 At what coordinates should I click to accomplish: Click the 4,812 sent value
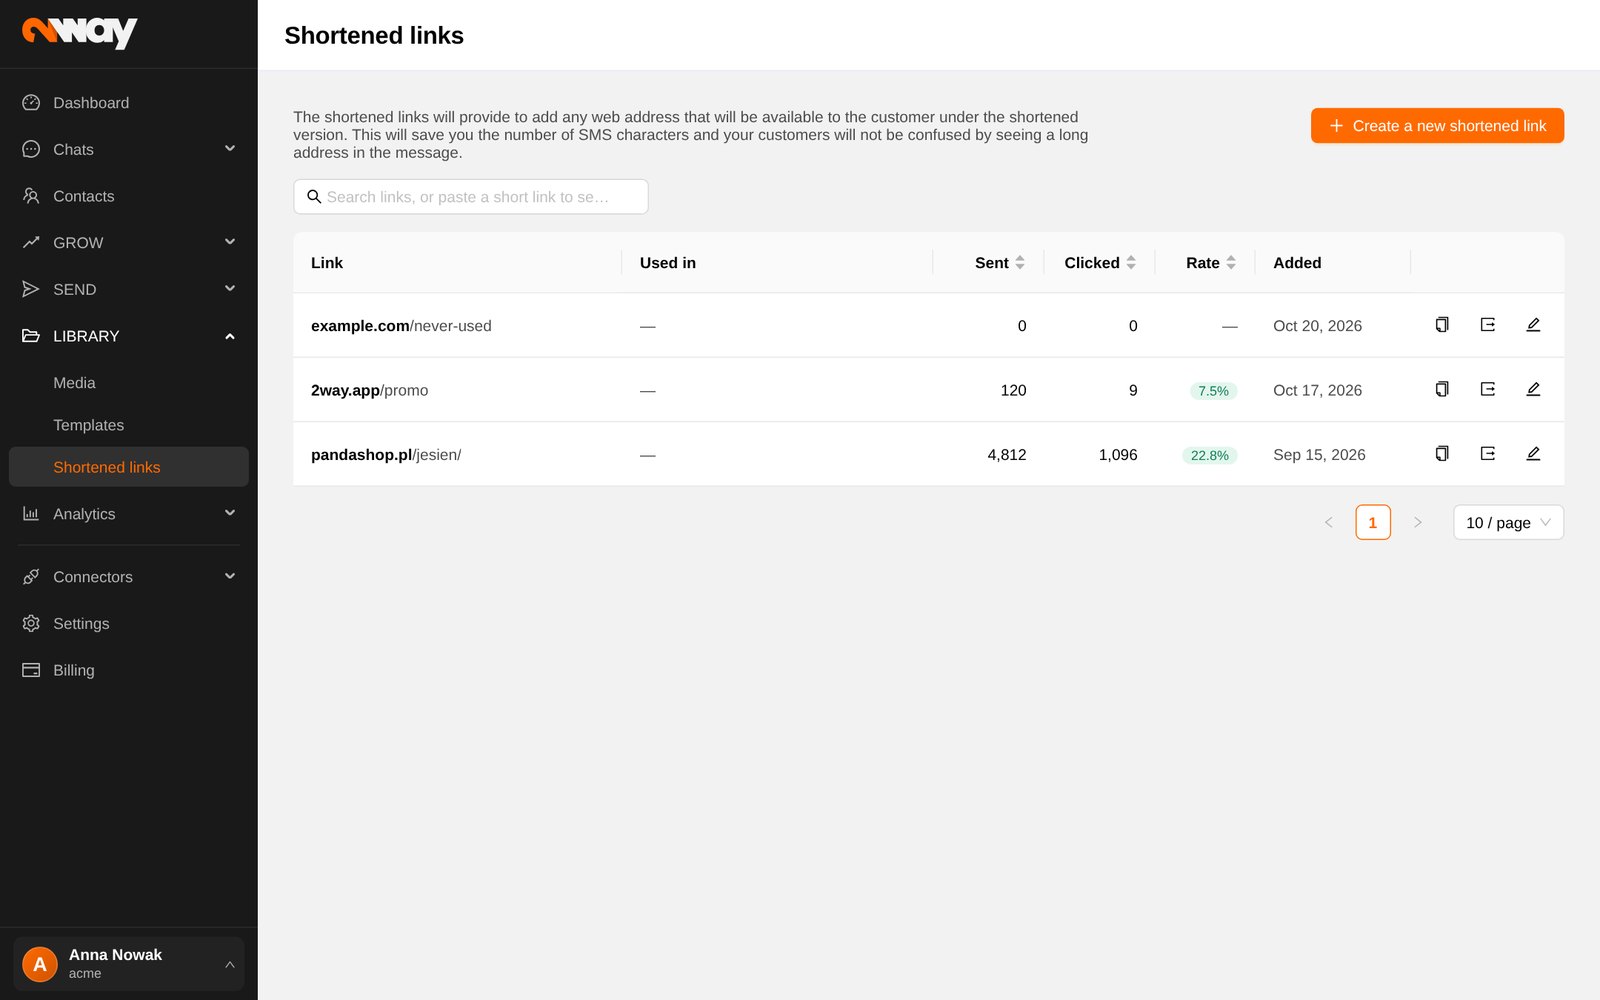(x=1007, y=455)
